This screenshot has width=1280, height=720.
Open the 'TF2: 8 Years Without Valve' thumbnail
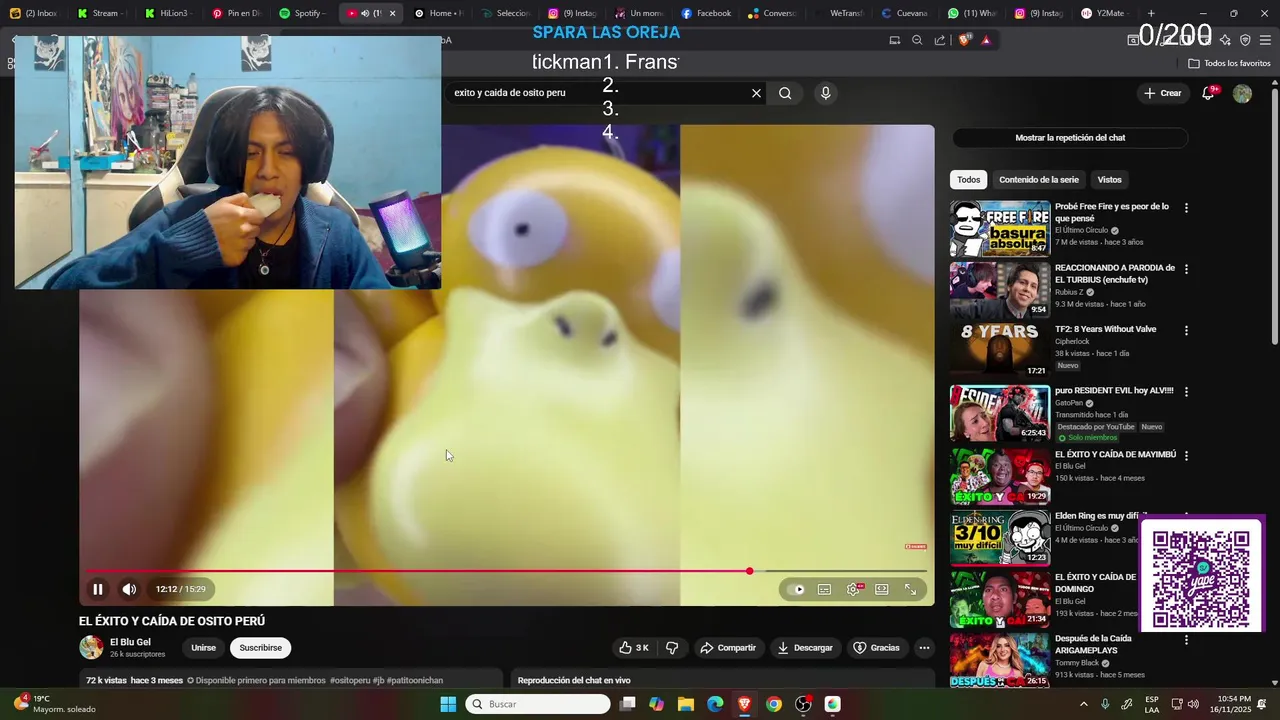click(x=1000, y=350)
